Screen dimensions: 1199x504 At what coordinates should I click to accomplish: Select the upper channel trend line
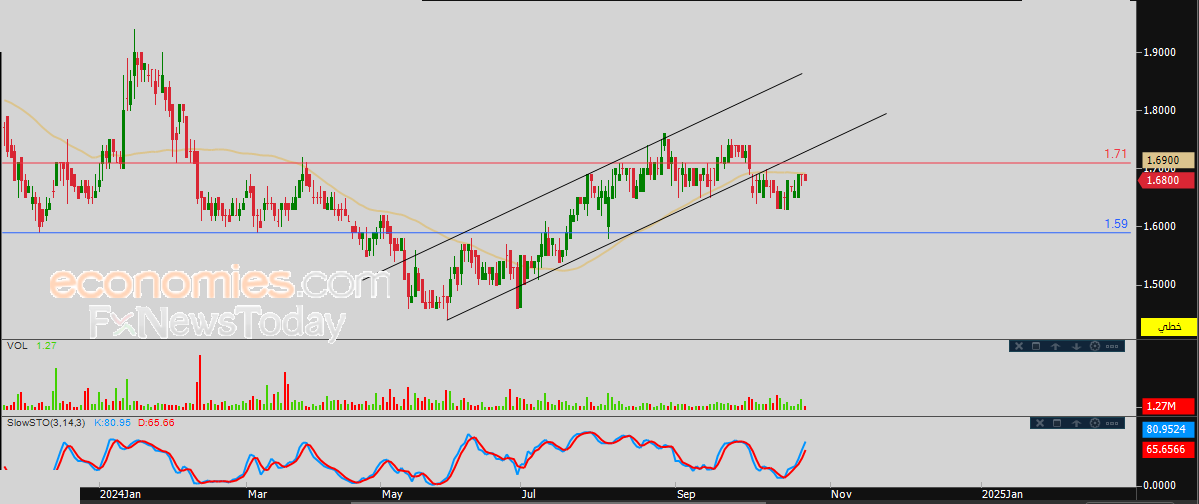(581, 177)
